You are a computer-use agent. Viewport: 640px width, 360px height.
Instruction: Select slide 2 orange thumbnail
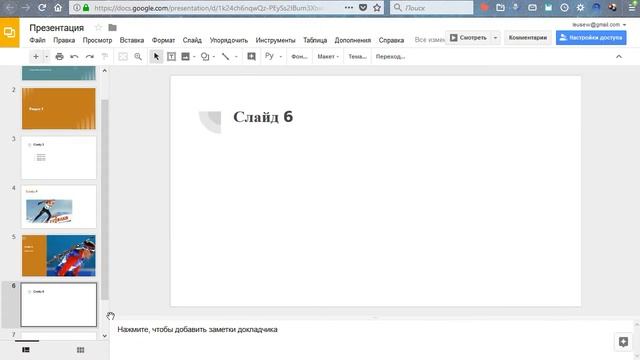pos(59,109)
